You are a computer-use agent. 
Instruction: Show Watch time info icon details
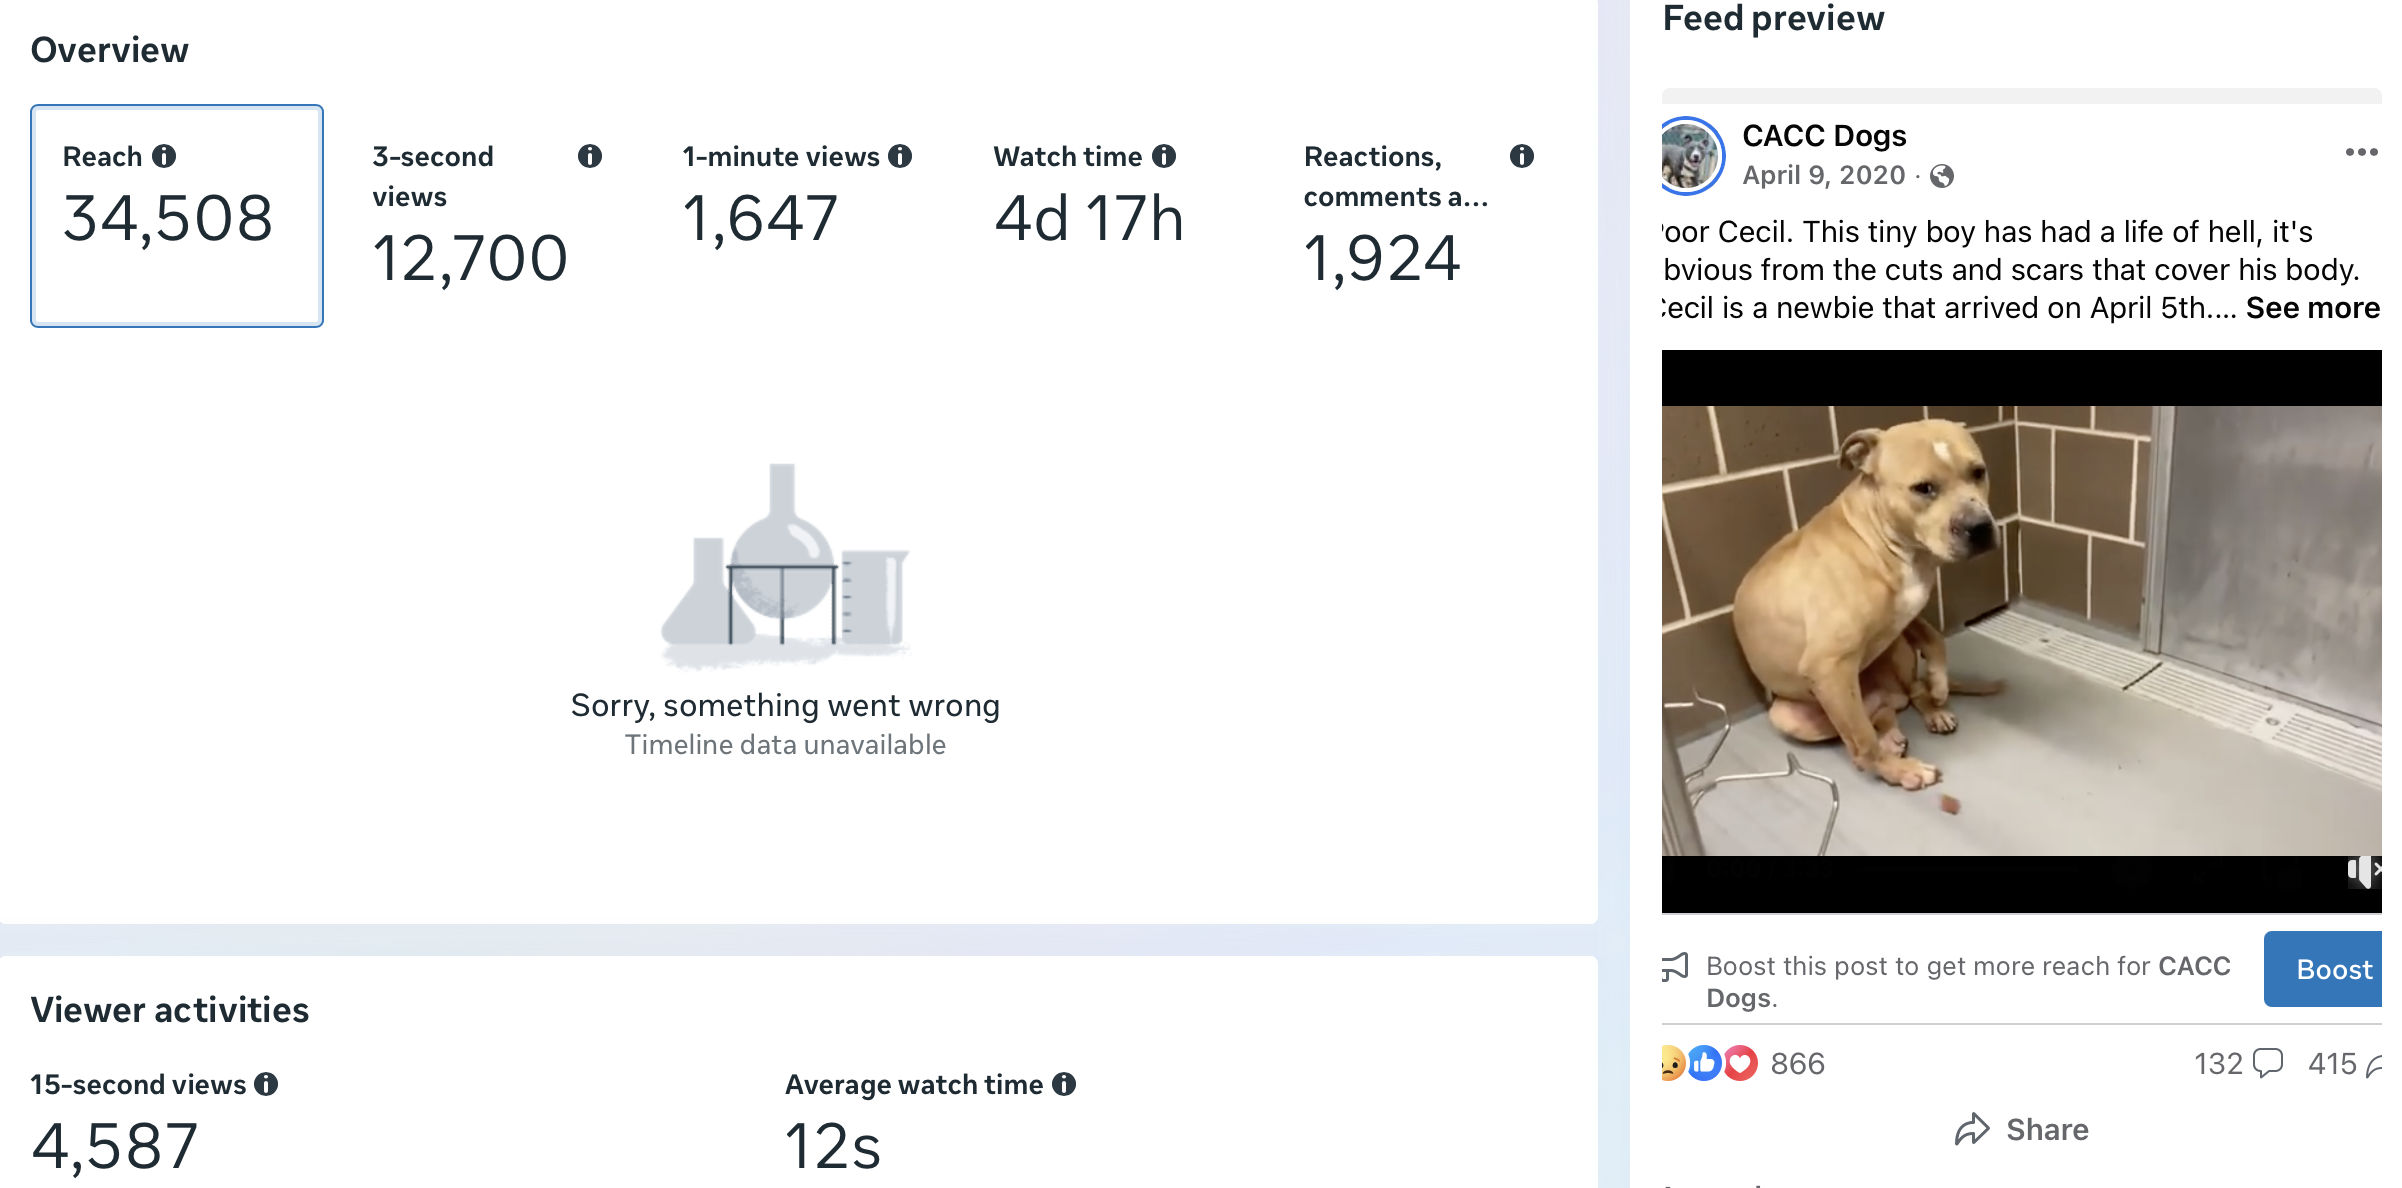(x=1164, y=156)
